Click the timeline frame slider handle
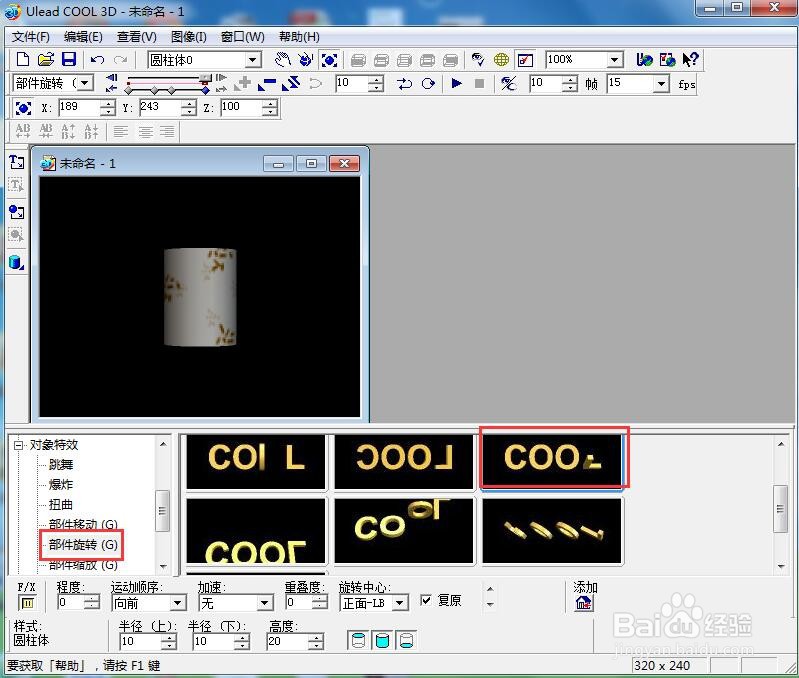The image size is (799, 678). (205, 78)
